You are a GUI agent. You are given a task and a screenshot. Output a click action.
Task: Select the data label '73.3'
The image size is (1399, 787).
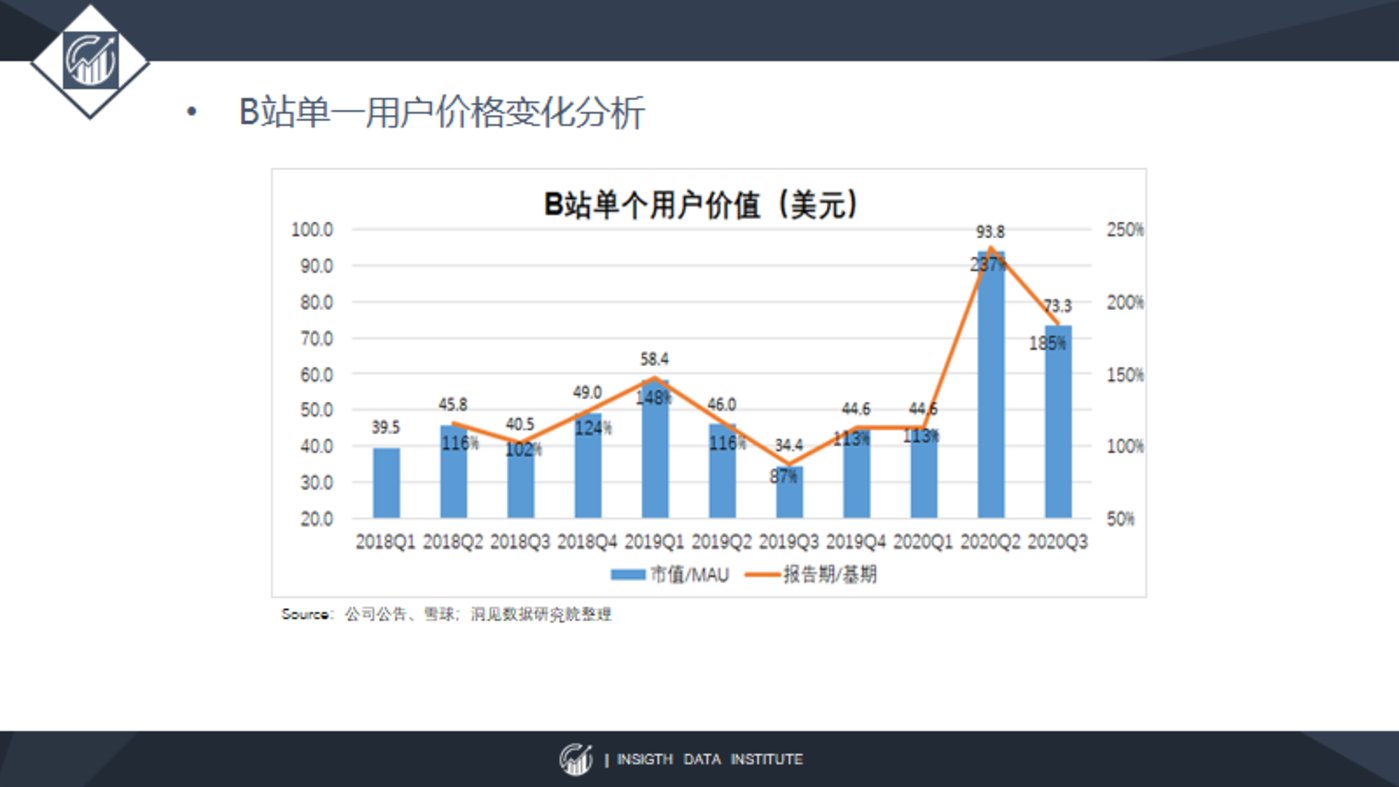[1058, 306]
